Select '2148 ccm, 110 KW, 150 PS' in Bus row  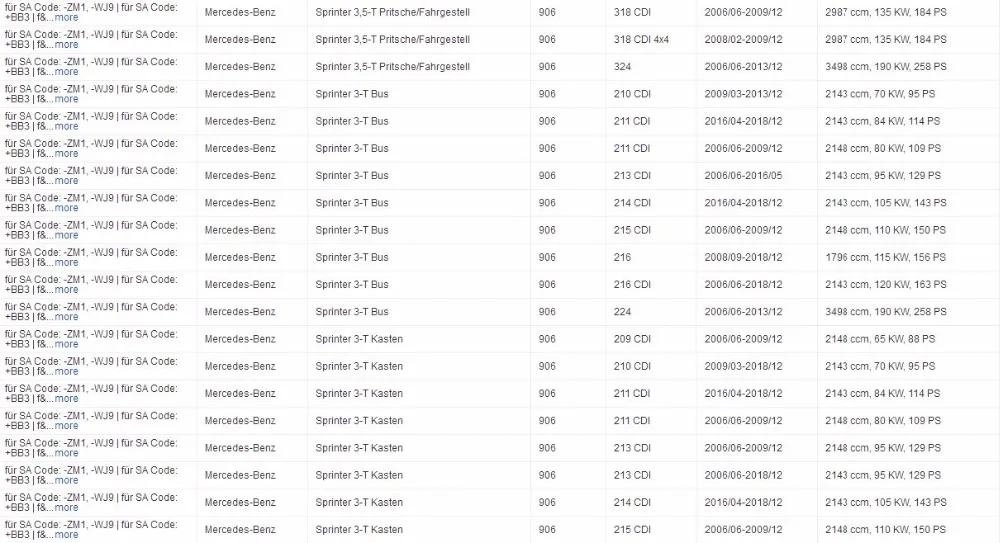(x=885, y=230)
